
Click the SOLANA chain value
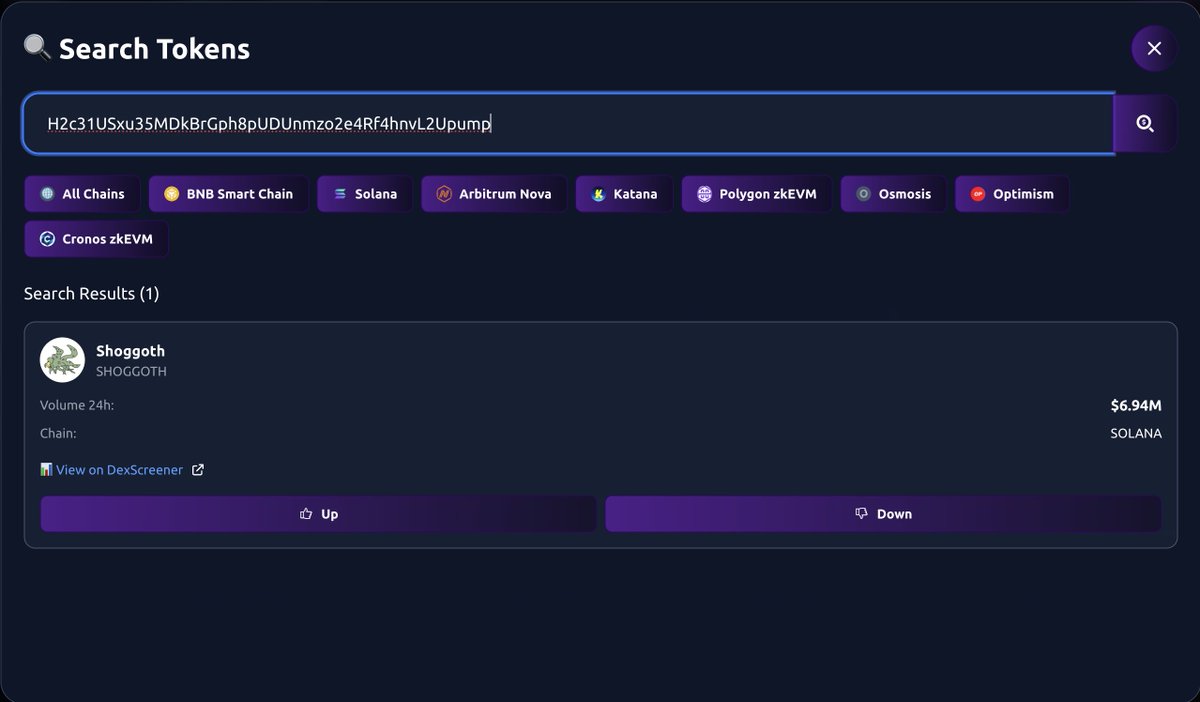pos(1136,434)
